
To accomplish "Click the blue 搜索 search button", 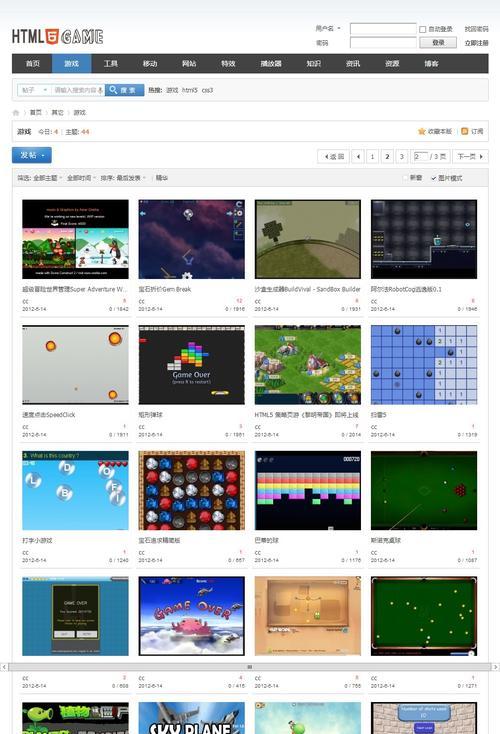I will pyautogui.click(x=125, y=90).
